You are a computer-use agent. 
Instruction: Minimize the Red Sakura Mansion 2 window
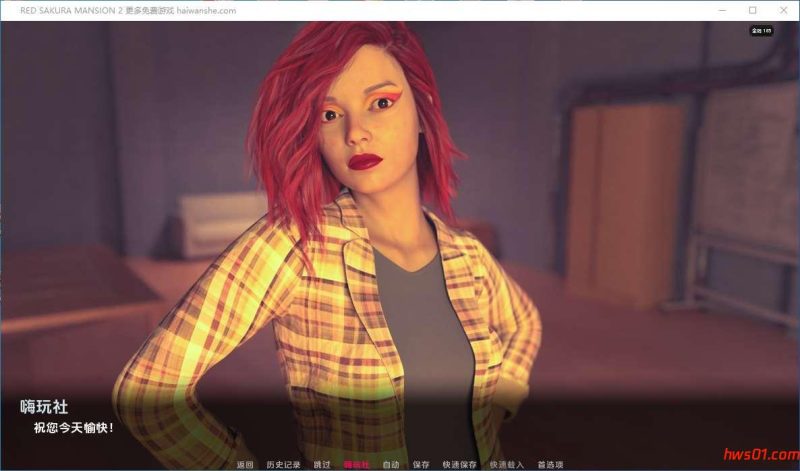pyautogui.click(x=722, y=10)
